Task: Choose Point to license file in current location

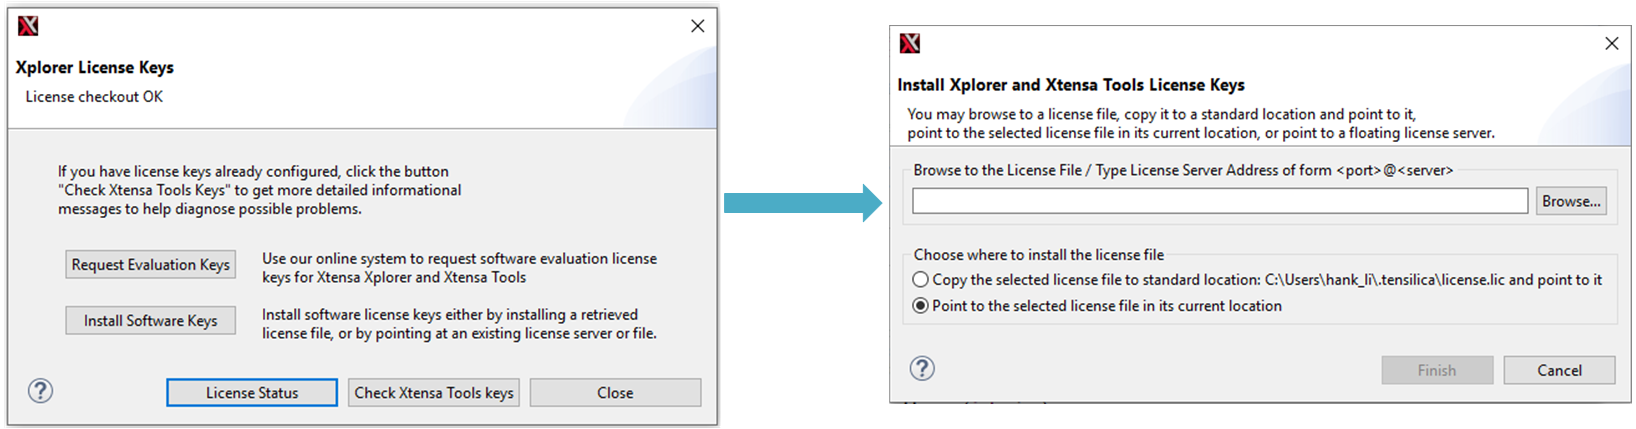Action: 921,306
